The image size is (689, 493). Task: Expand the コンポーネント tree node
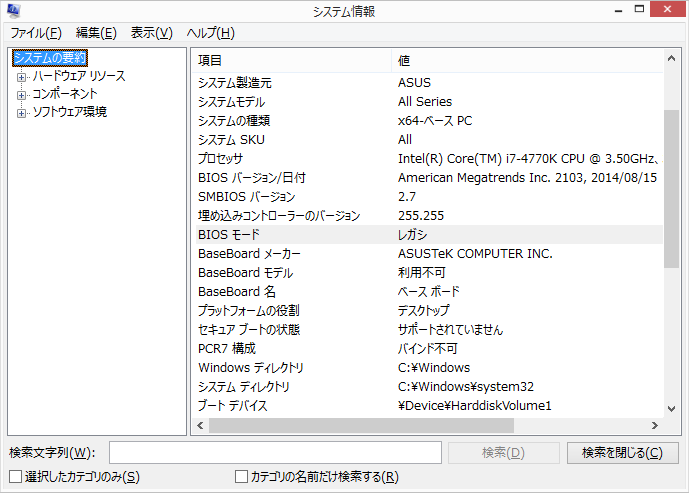[x=20, y=94]
